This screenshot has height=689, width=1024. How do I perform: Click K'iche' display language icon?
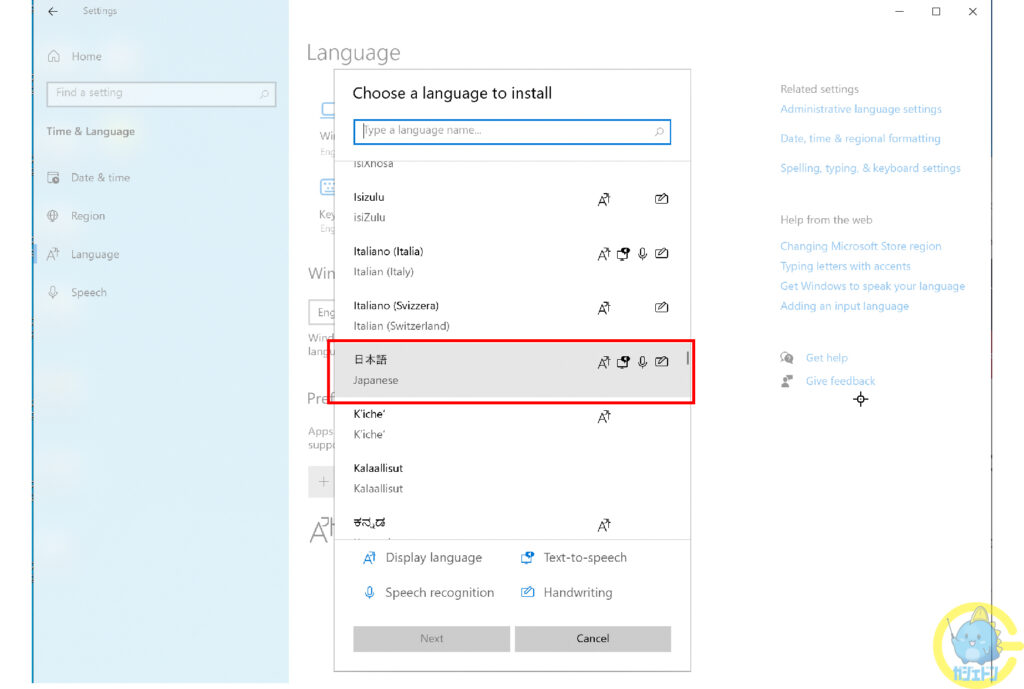pos(604,416)
